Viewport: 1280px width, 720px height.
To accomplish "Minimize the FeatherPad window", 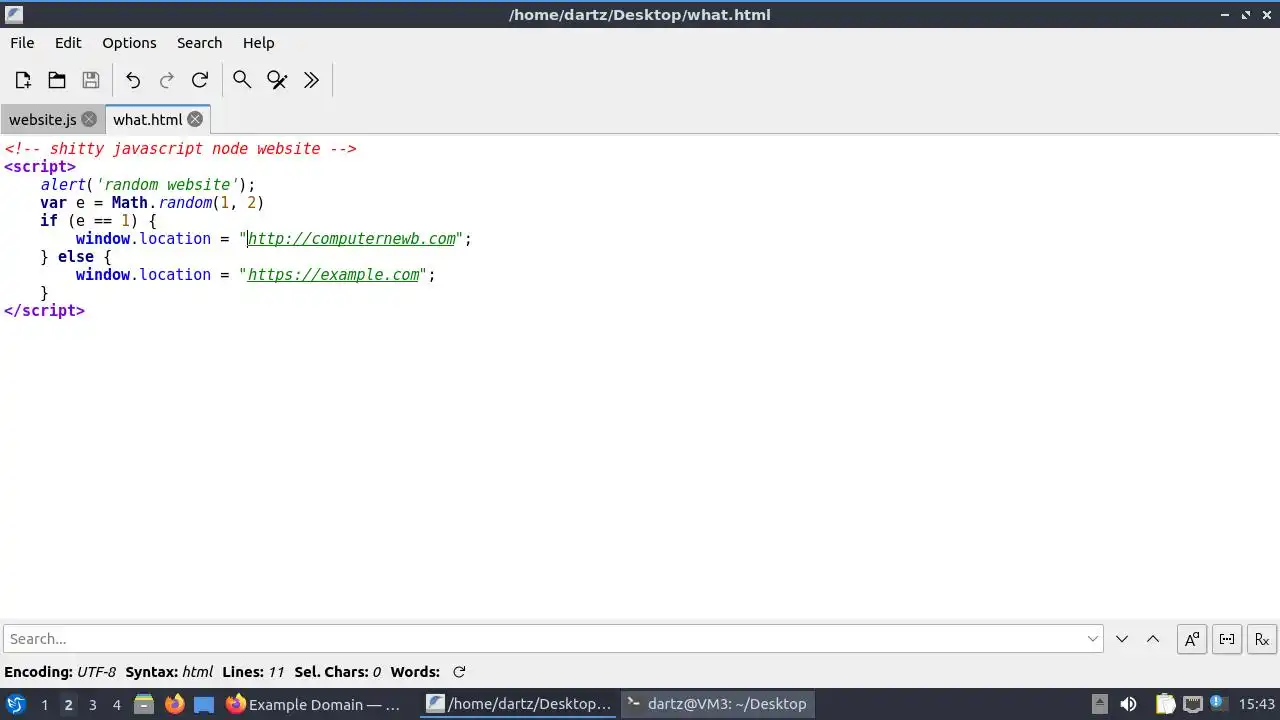I will (x=1225, y=15).
